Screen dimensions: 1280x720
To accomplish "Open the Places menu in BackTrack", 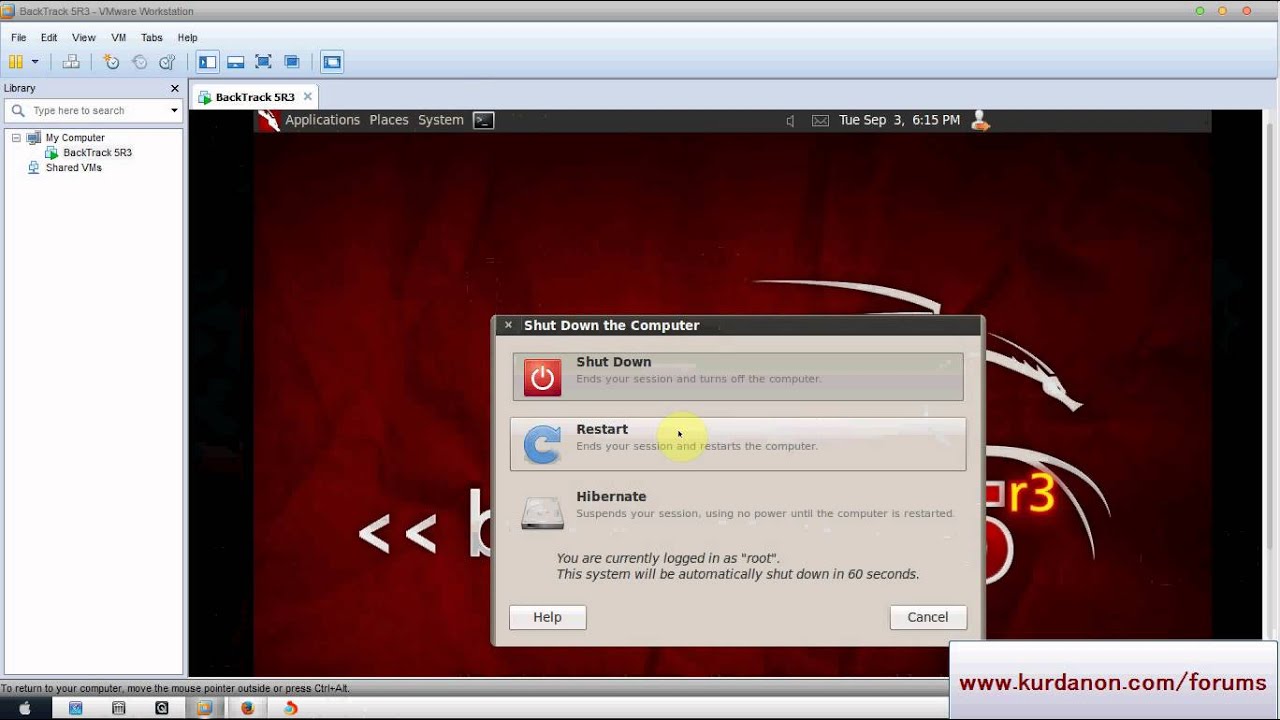I will click(389, 120).
